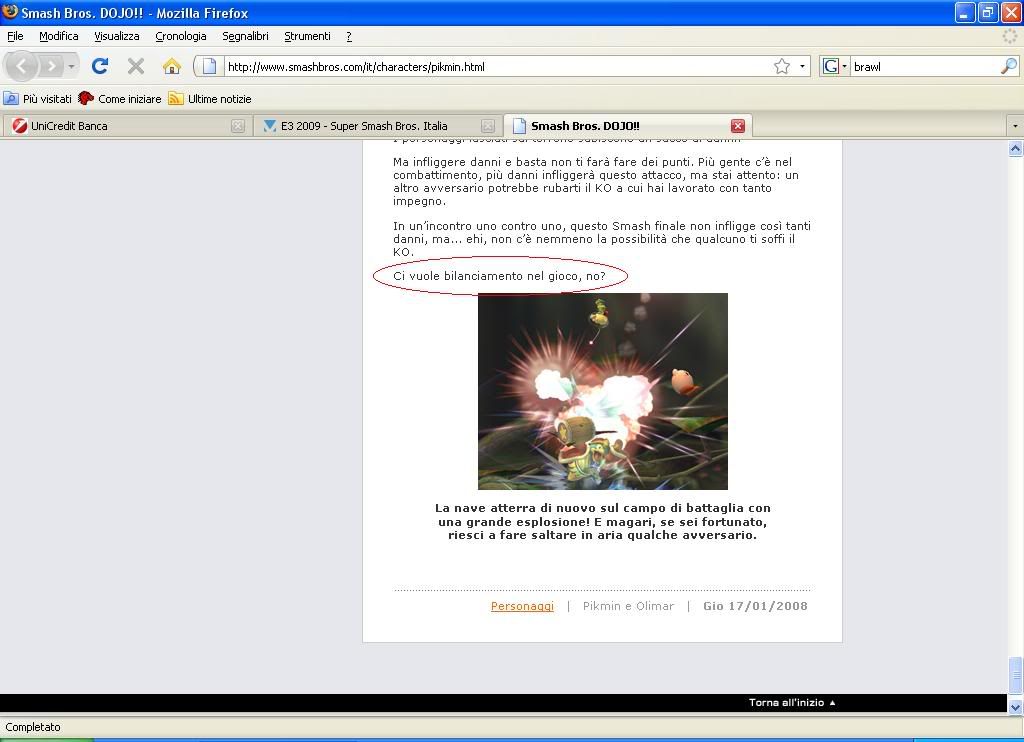Click the paragraph starting Ma infliggere danni e basta
This screenshot has width=1024, height=742.
(596, 182)
